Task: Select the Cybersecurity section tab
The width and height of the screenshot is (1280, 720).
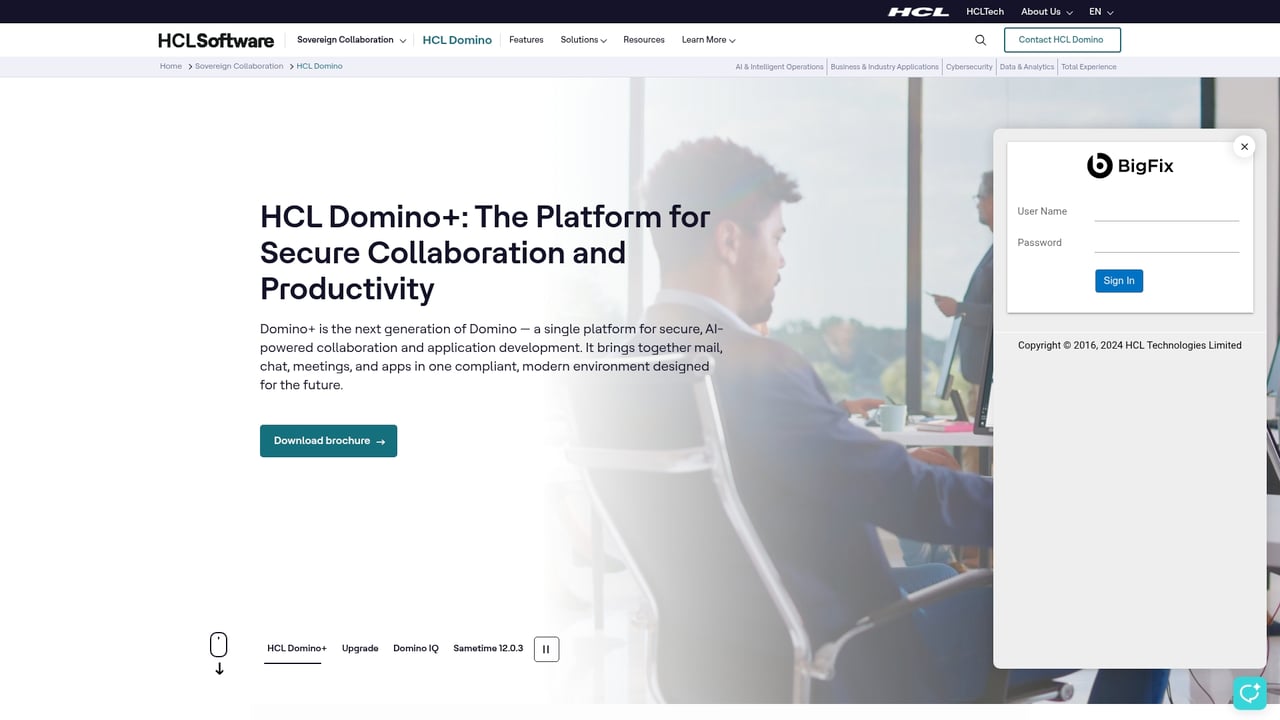Action: click(x=968, y=66)
